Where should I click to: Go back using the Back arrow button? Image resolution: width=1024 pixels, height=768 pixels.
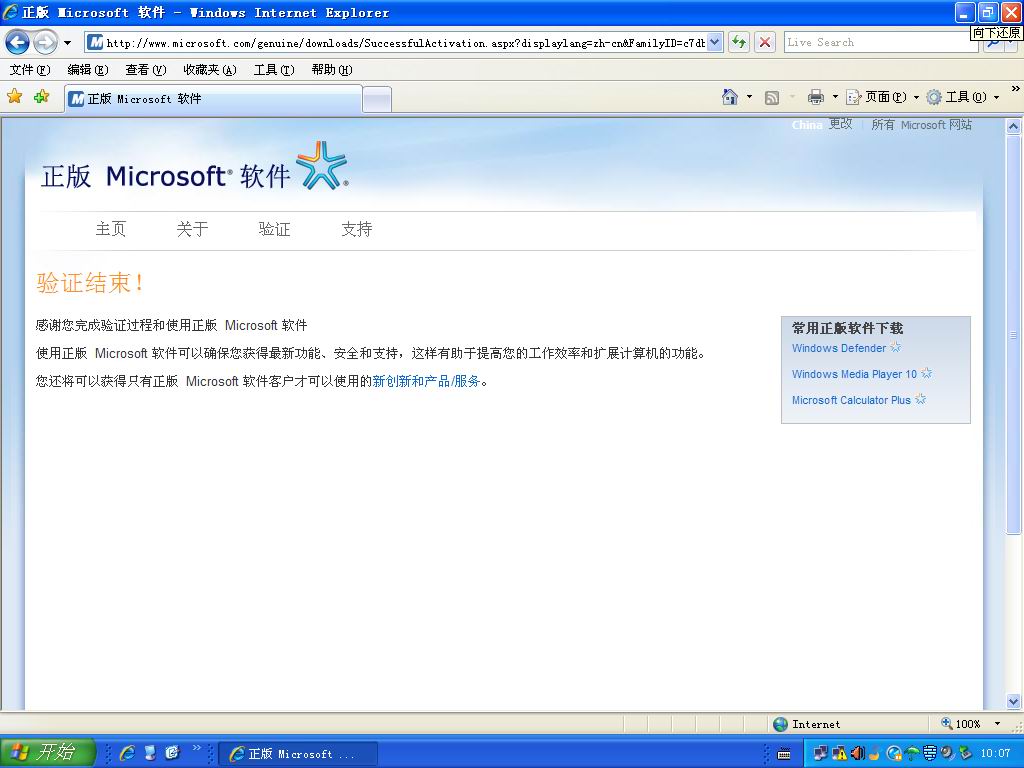[x=17, y=43]
